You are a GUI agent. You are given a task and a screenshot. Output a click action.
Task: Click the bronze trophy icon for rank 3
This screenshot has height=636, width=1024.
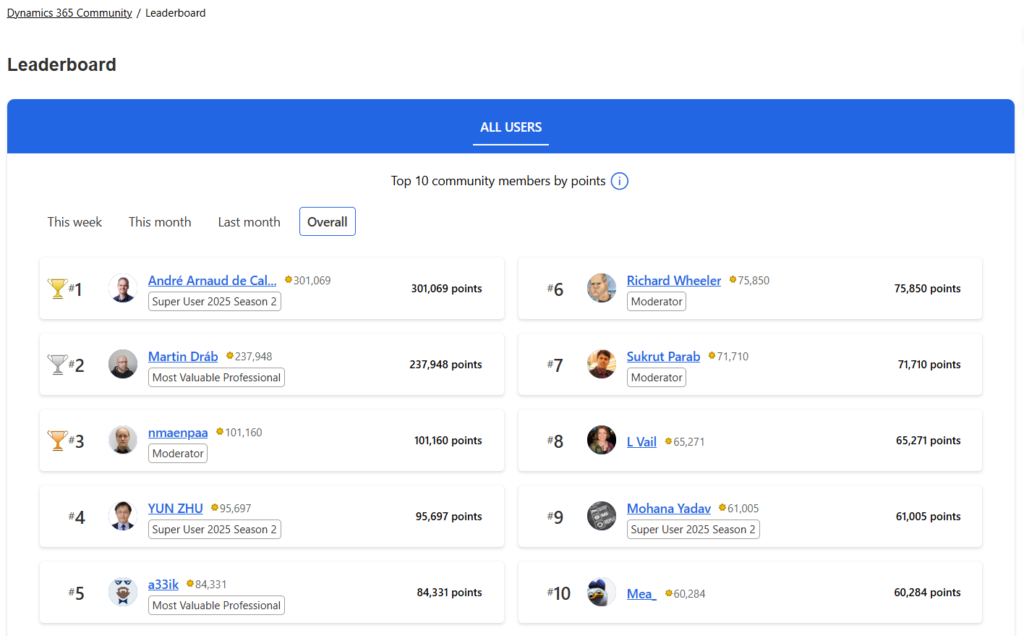[x=58, y=441]
